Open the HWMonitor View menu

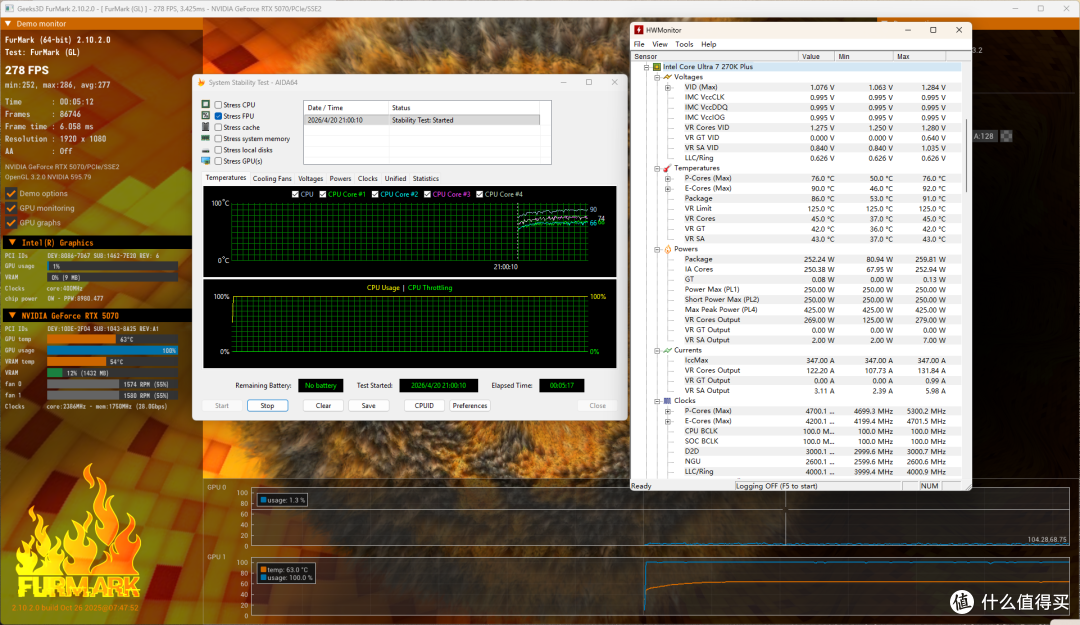click(660, 44)
